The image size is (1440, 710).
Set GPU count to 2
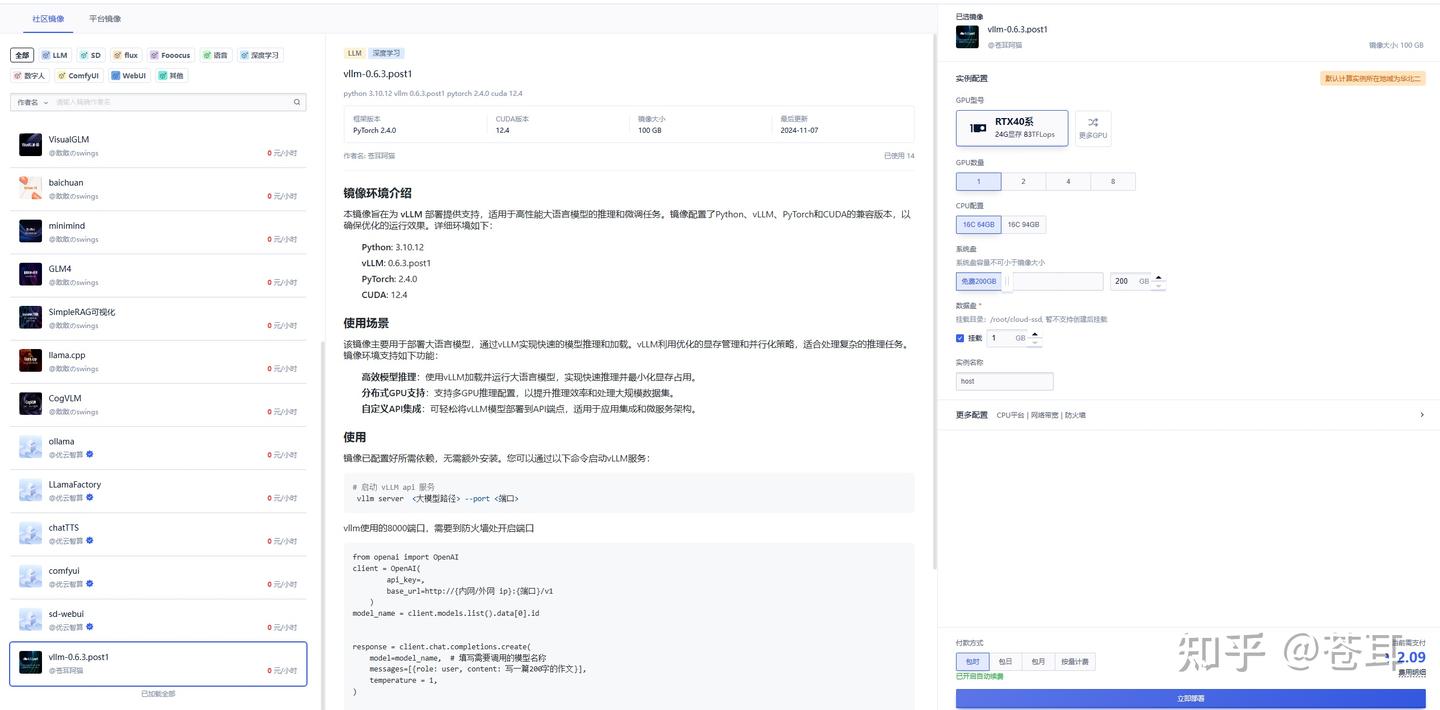1023,181
